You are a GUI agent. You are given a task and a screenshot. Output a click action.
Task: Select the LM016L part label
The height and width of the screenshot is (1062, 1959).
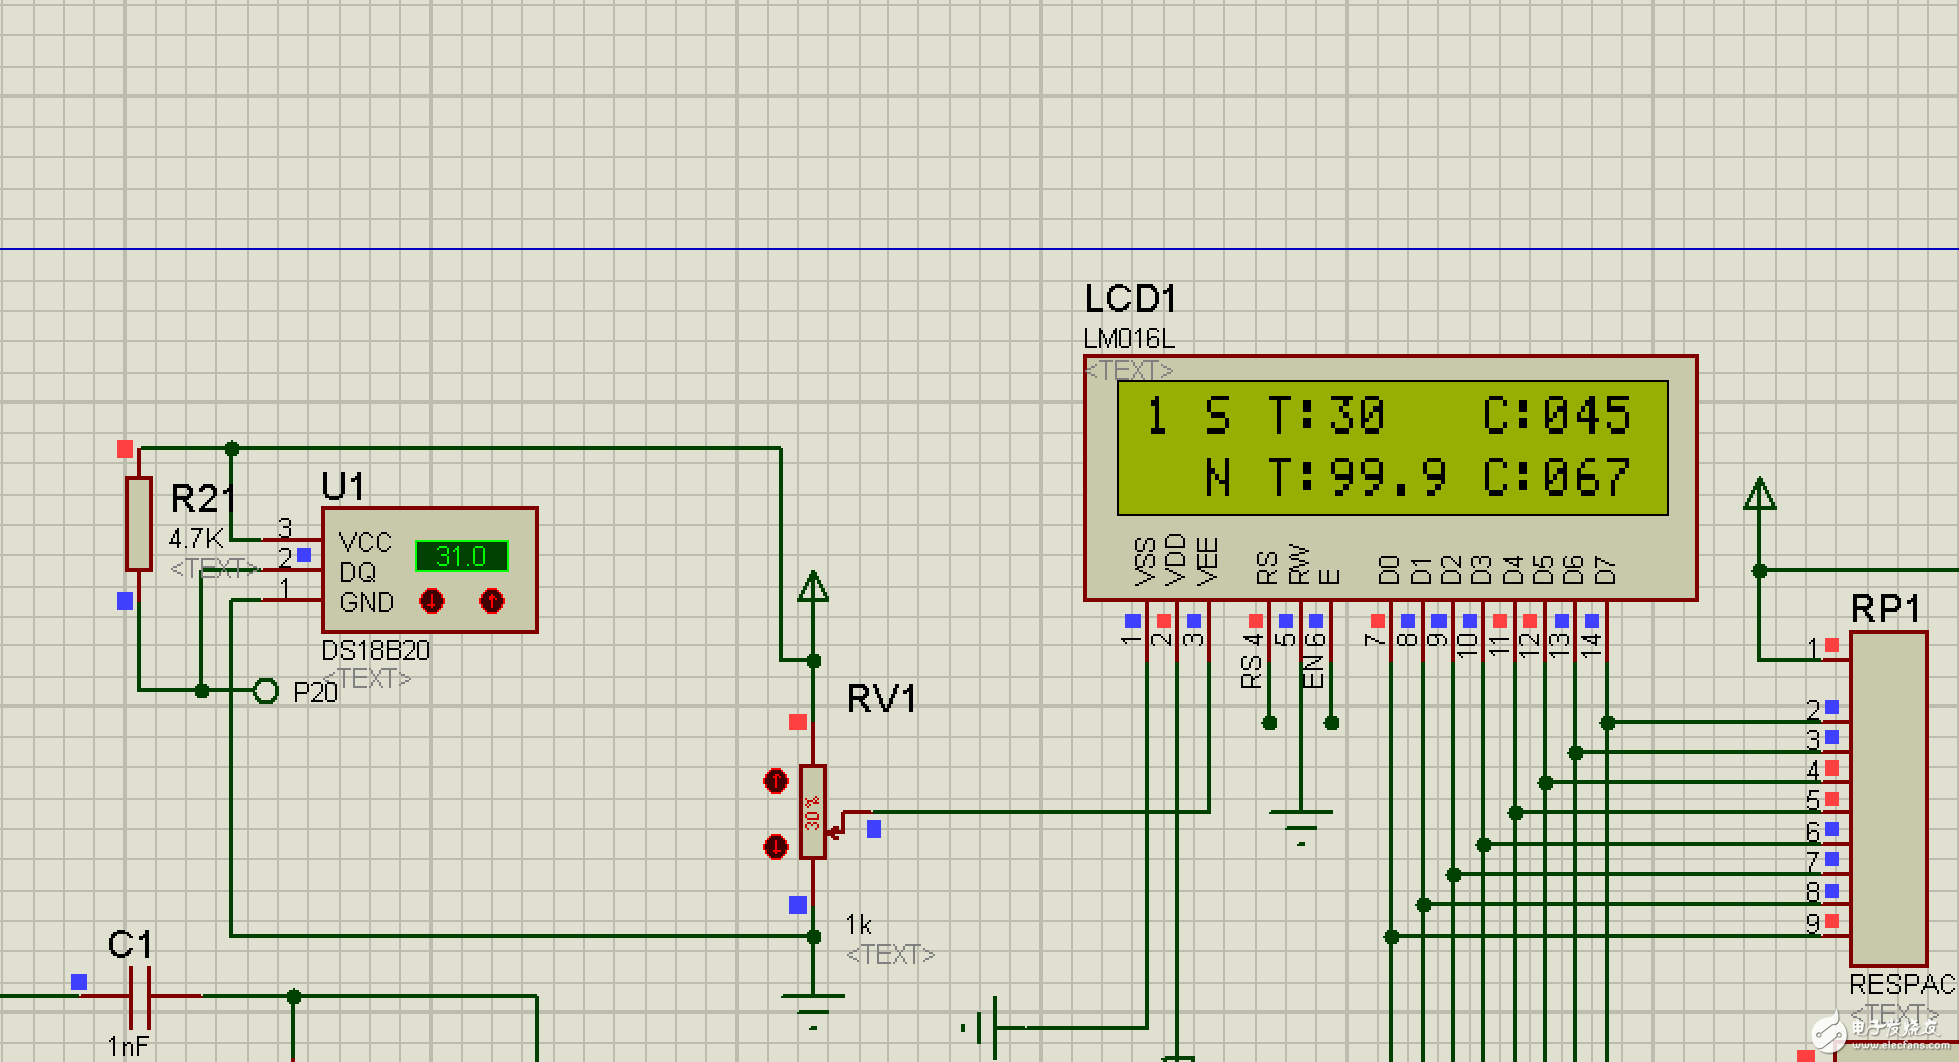point(1129,339)
